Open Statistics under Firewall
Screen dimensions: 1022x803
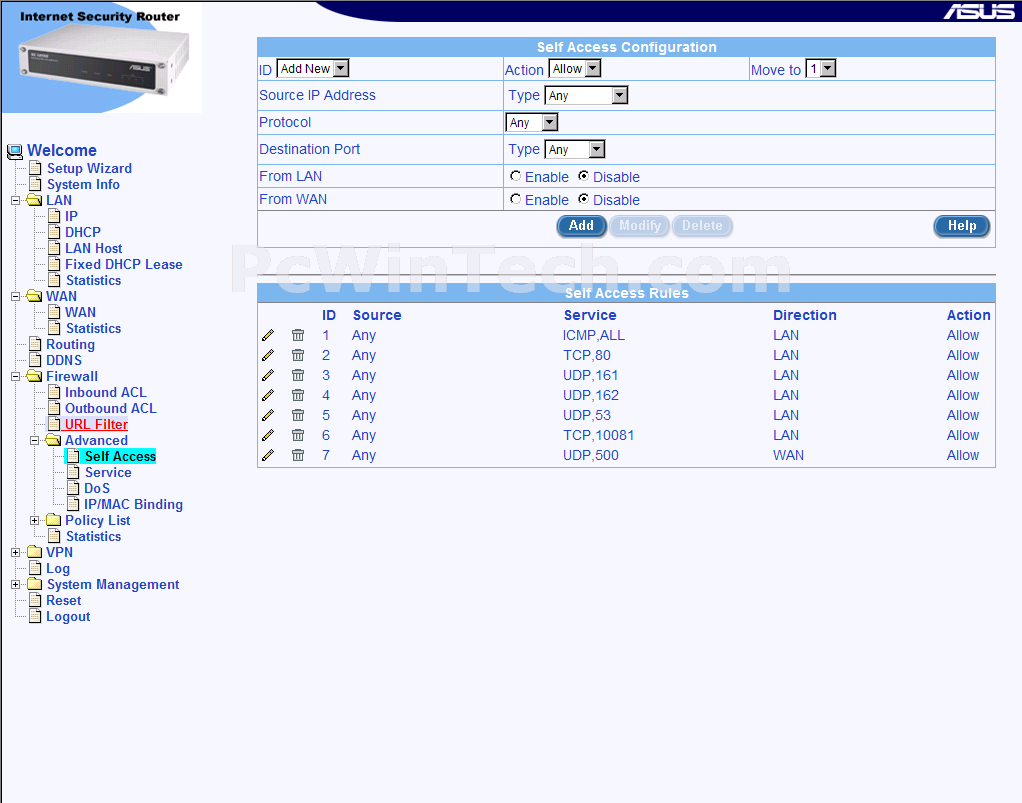pos(93,536)
